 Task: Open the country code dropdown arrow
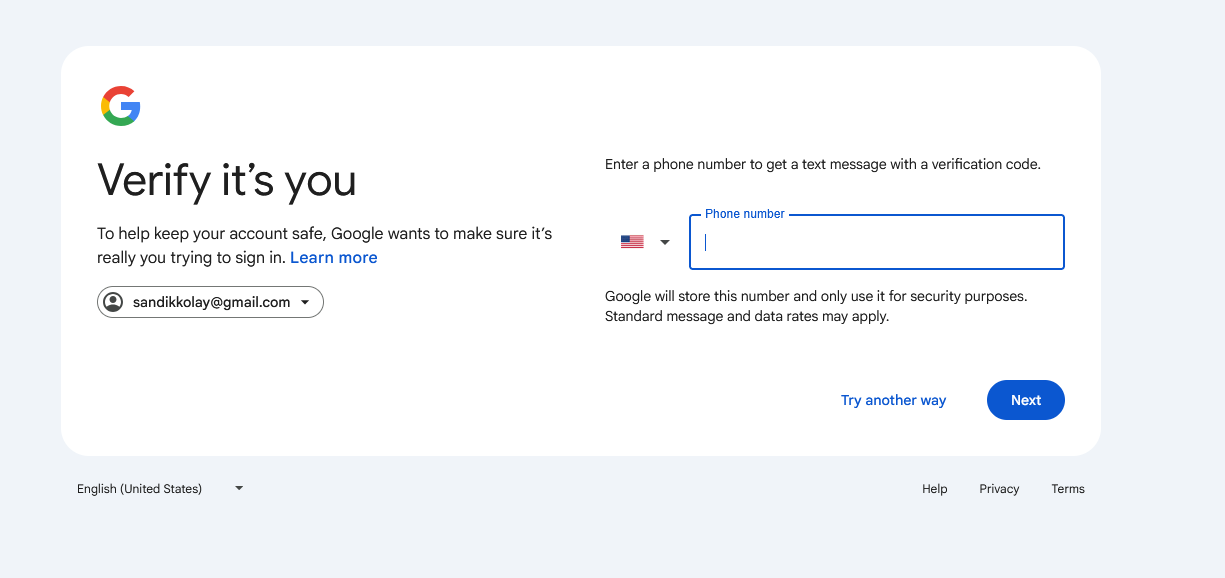click(665, 242)
